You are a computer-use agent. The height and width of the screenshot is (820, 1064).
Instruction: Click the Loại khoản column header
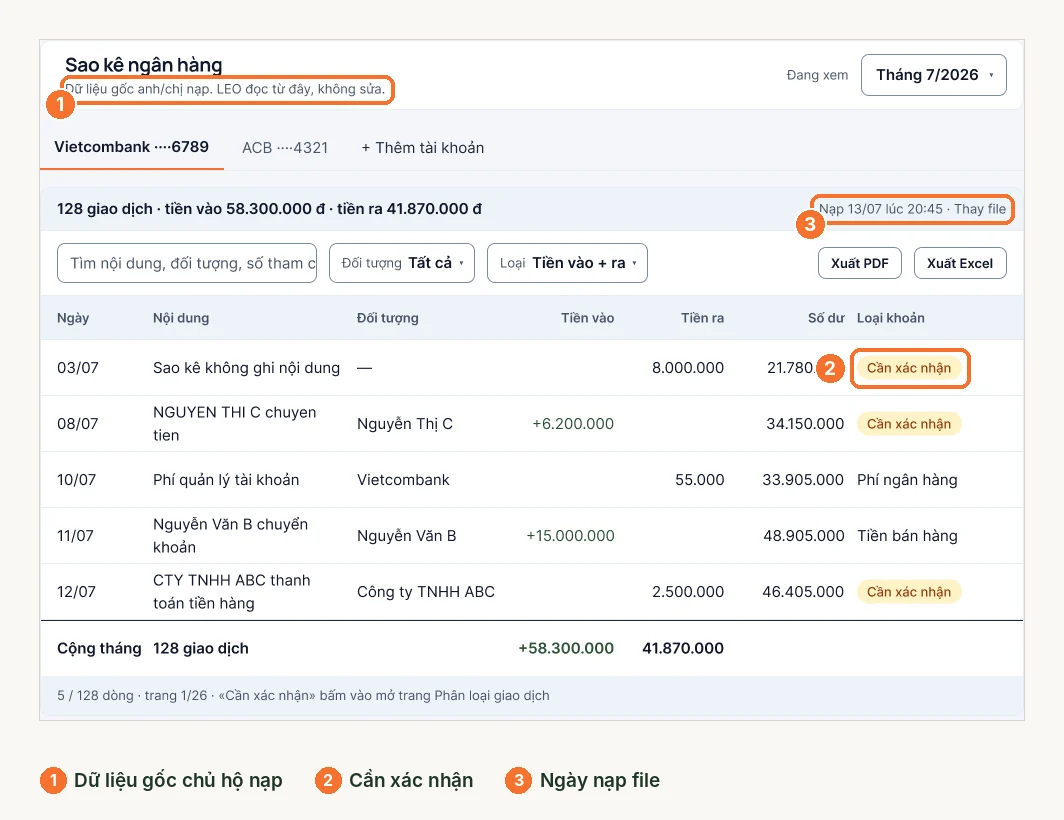[x=890, y=318]
